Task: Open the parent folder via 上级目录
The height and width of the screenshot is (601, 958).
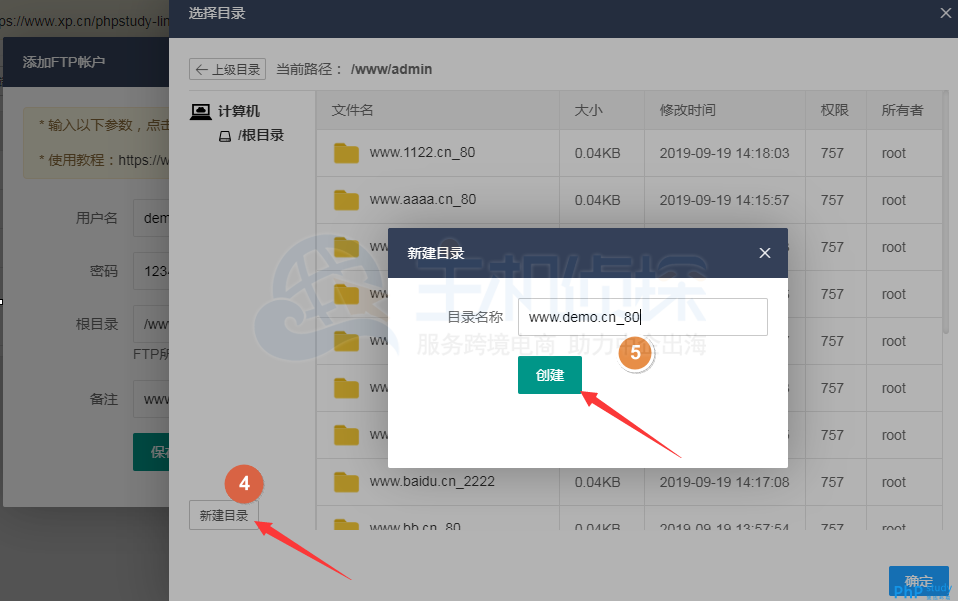Action: (227, 69)
